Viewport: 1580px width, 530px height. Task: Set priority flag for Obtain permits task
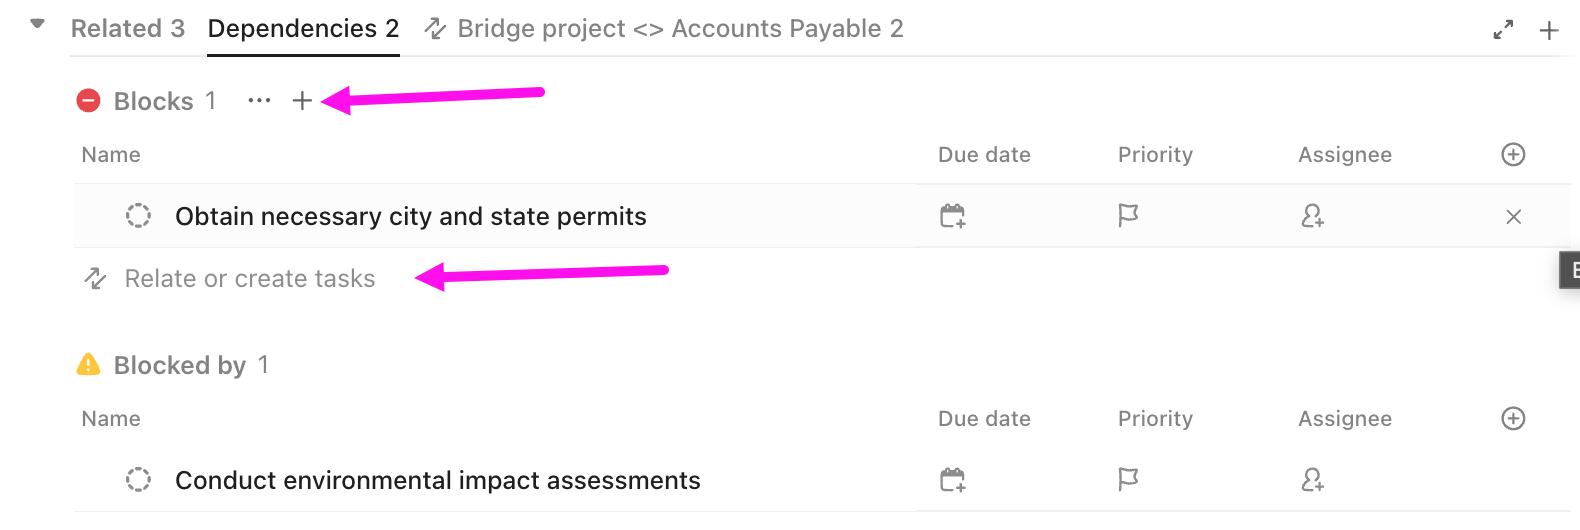click(x=1128, y=216)
